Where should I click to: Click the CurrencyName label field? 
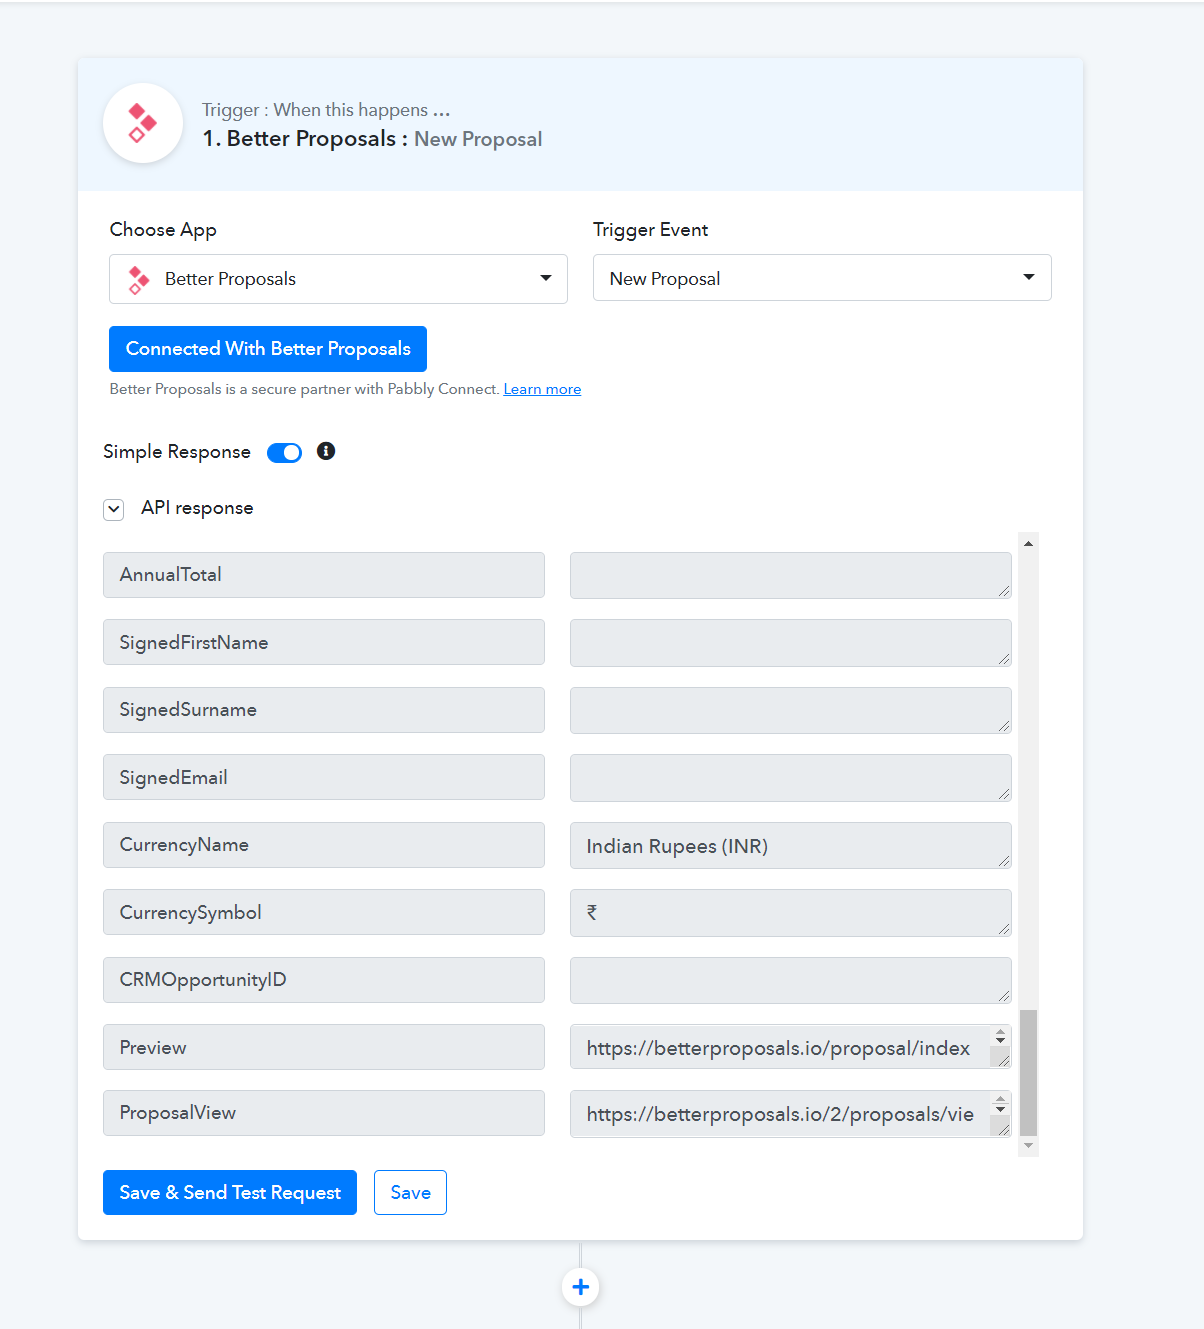point(324,845)
